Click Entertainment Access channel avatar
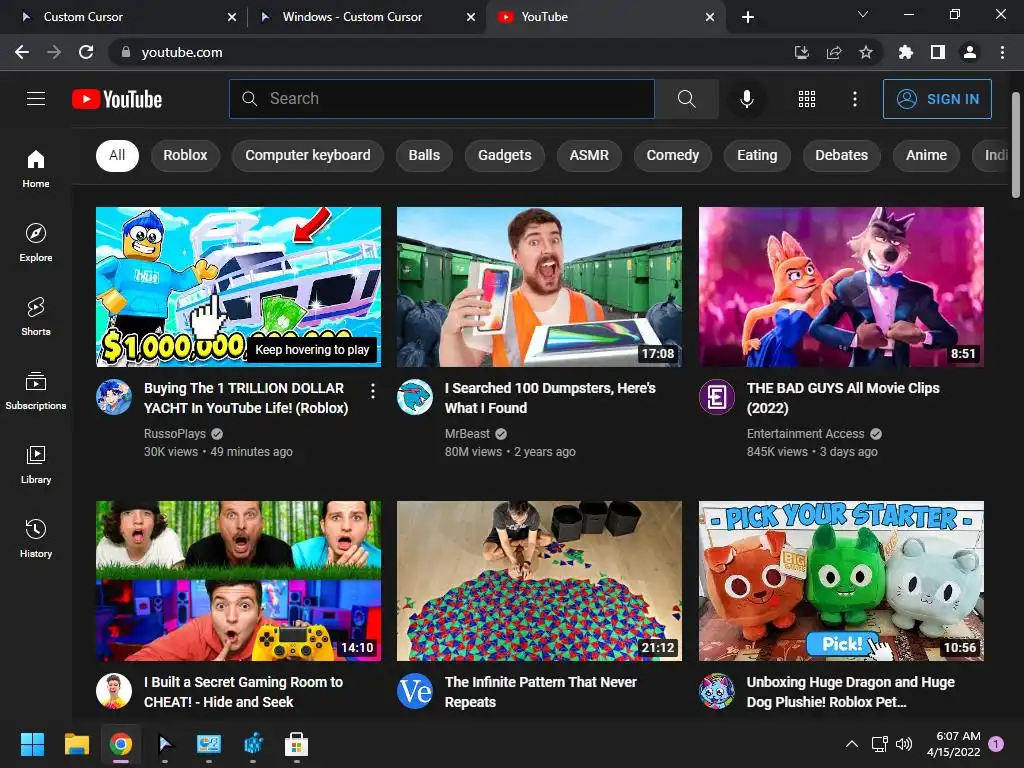Image resolution: width=1024 pixels, height=768 pixels. pos(716,397)
